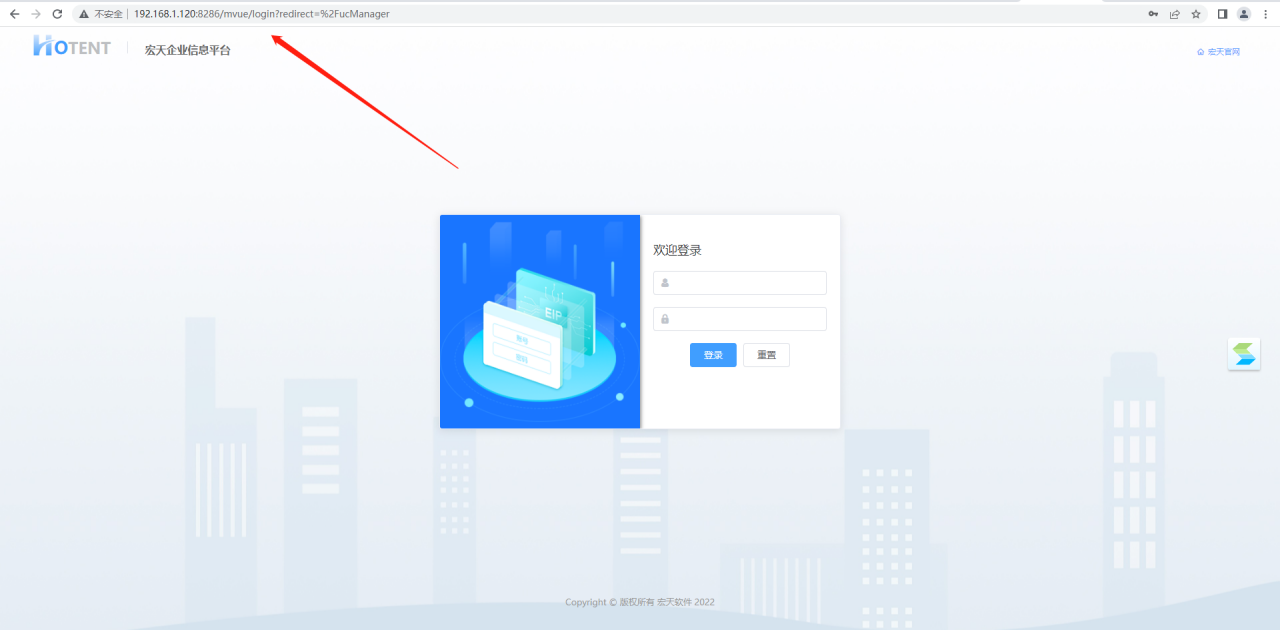Click the HOTENT logo
This screenshot has width=1280, height=630.
click(71, 46)
